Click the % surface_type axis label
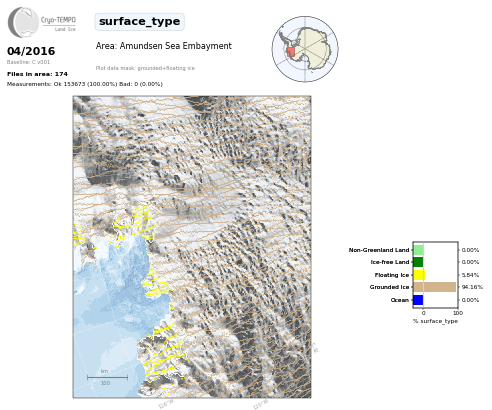 click(435, 321)
